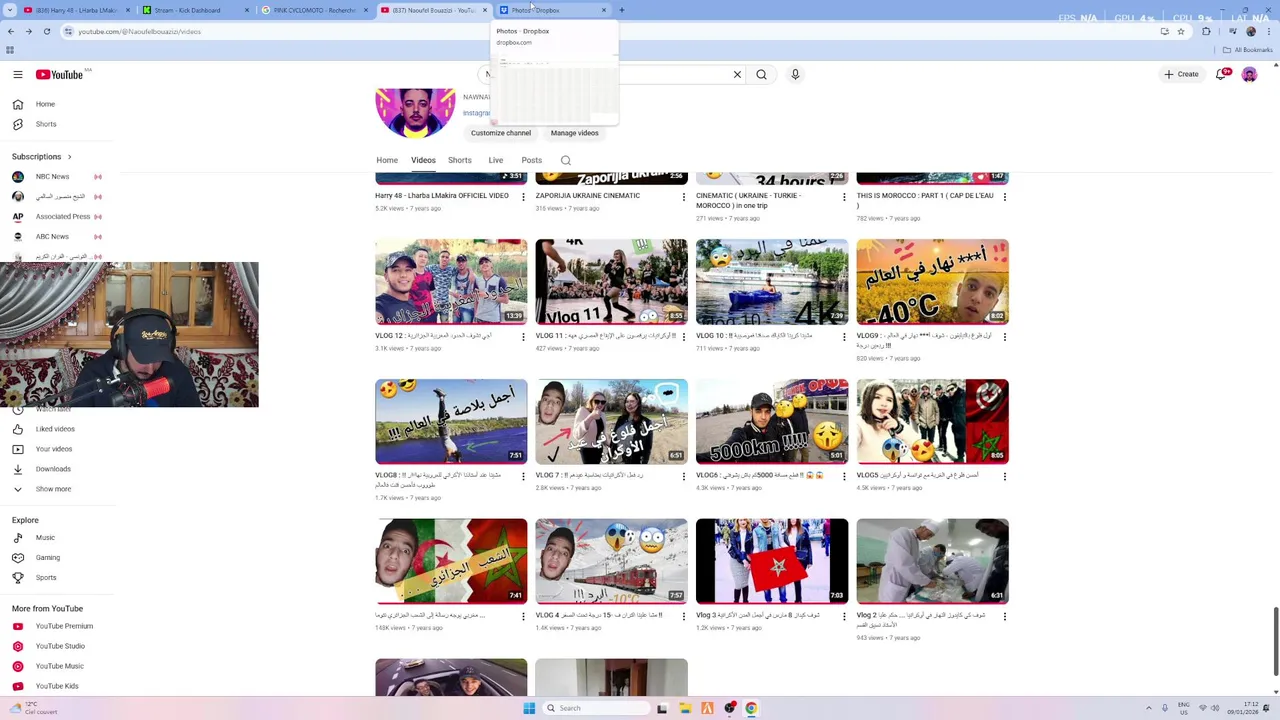Close the Stream - Kick Dashboard tab
The image size is (1280, 720).
[246, 10]
